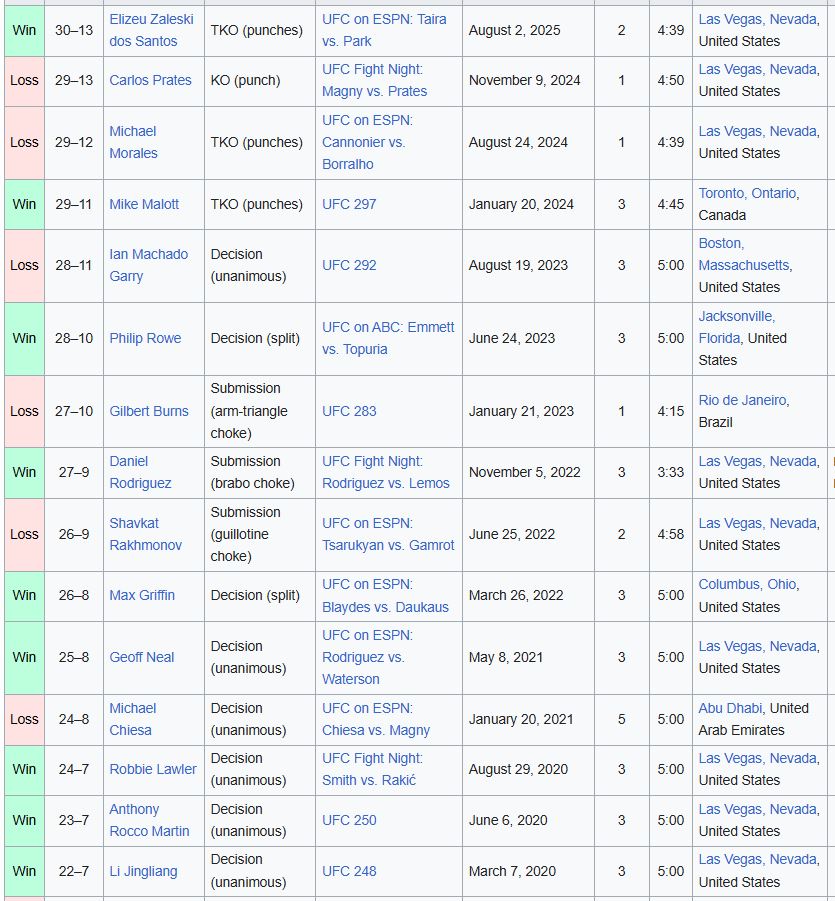Screen dimensions: 835x901
Task: Select KO (punch) method cell
Action: [260, 81]
